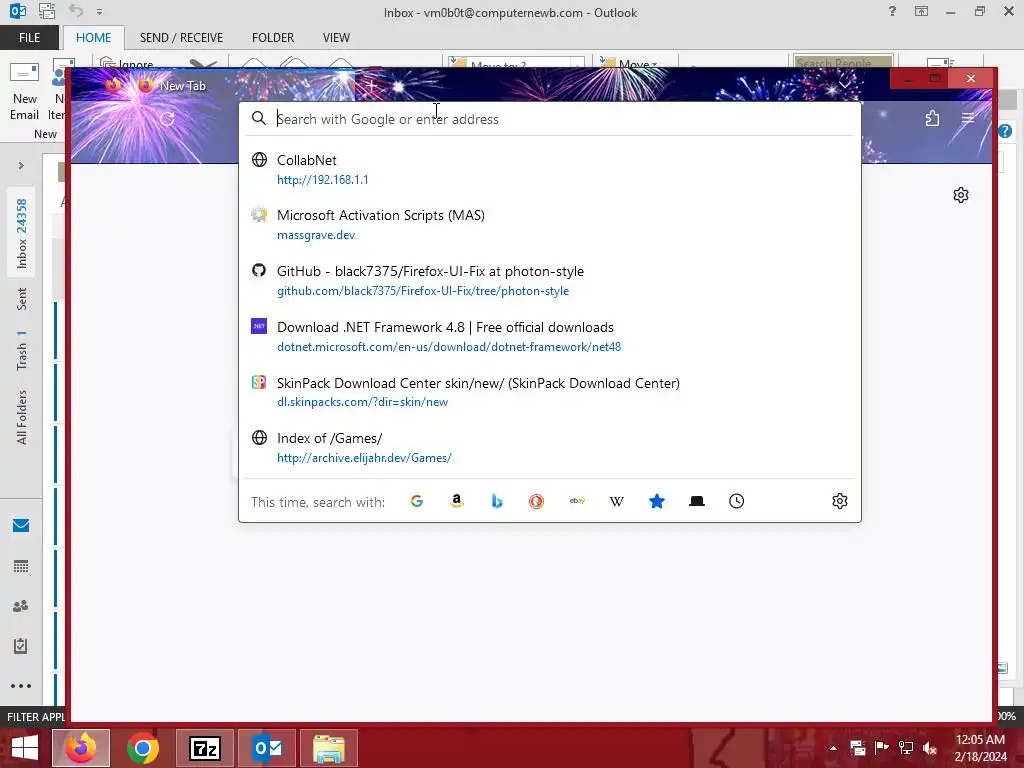Open a new Firefox tab with plus

click(x=371, y=86)
